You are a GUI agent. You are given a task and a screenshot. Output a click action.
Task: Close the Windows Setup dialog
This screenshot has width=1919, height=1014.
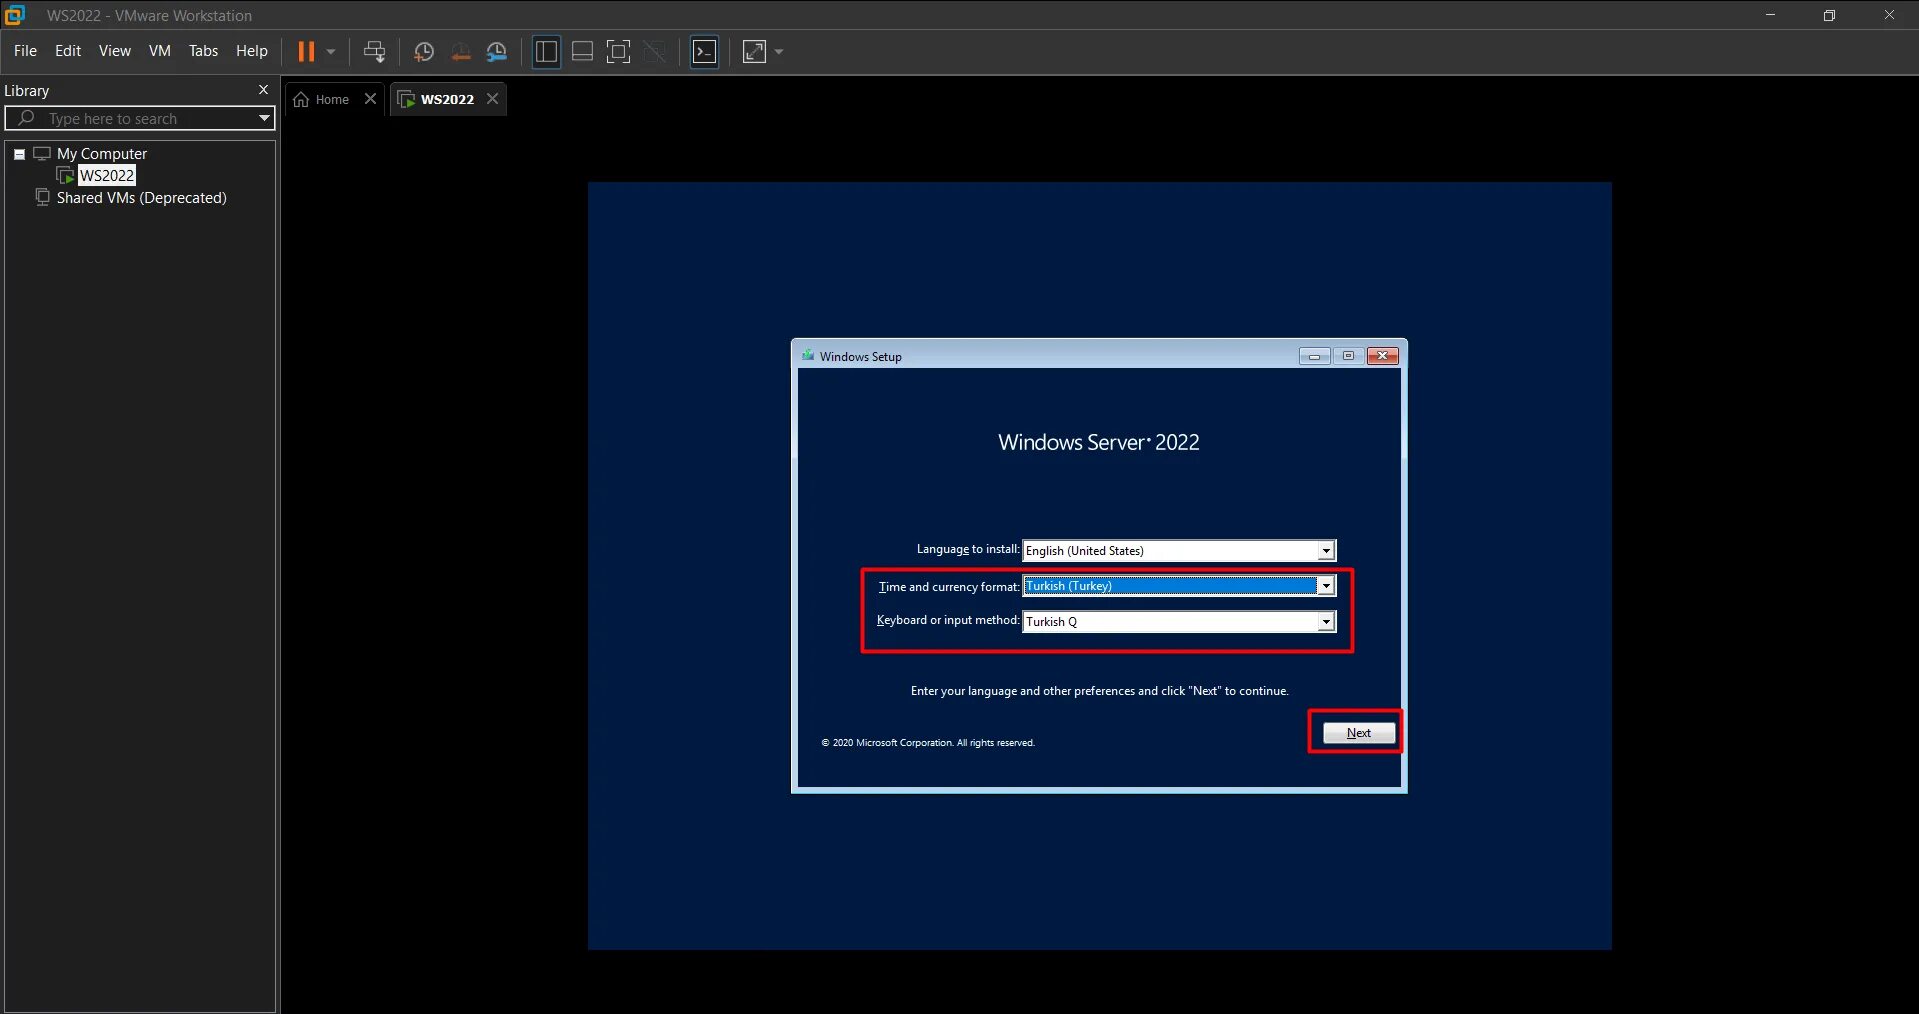click(1383, 356)
